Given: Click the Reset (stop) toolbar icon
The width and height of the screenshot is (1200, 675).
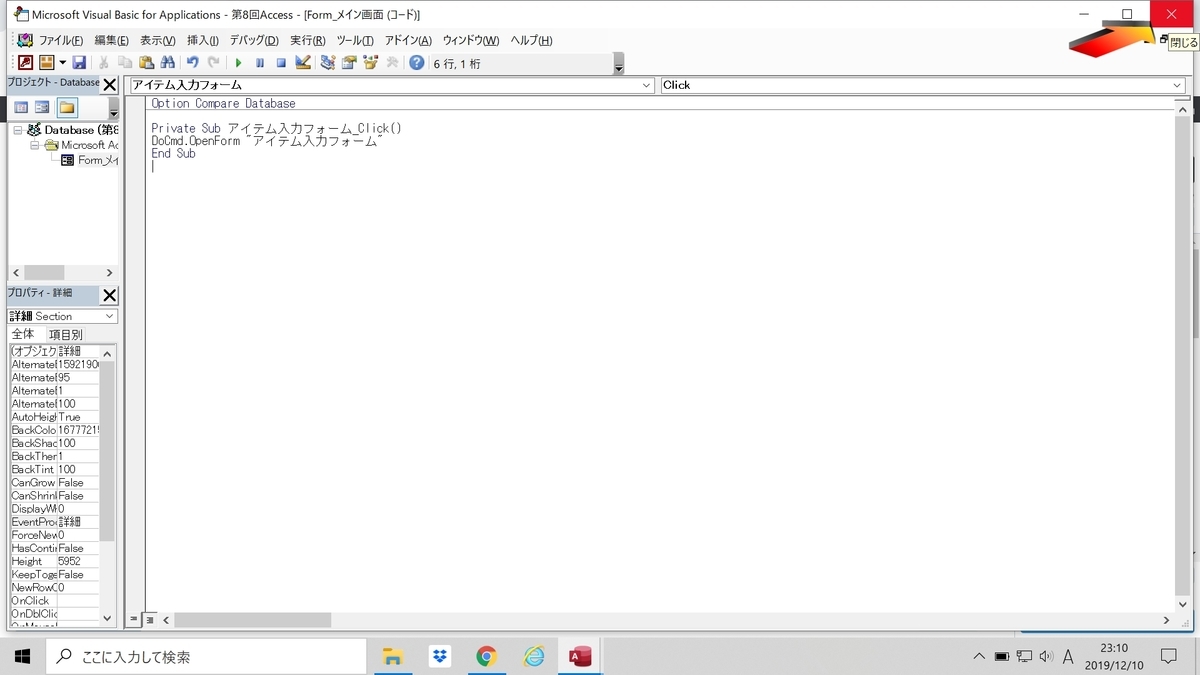Looking at the screenshot, I should (281, 62).
